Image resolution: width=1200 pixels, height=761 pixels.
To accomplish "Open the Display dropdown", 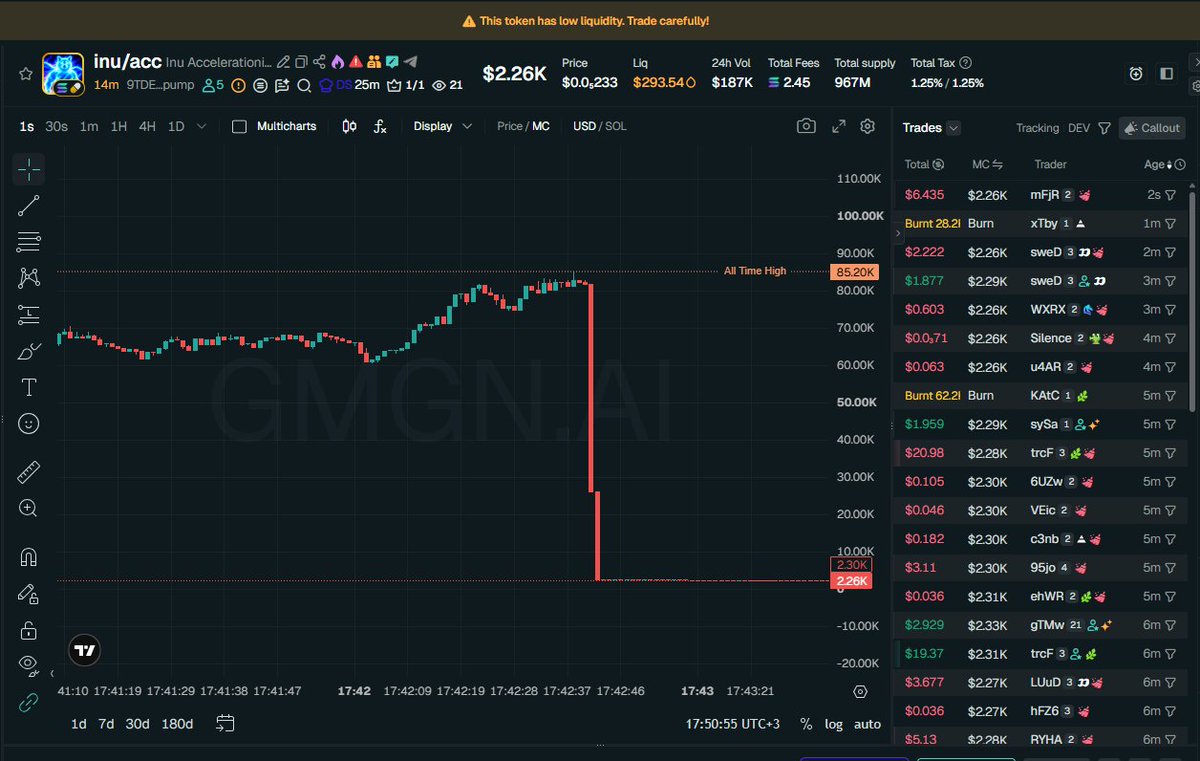I will point(443,126).
